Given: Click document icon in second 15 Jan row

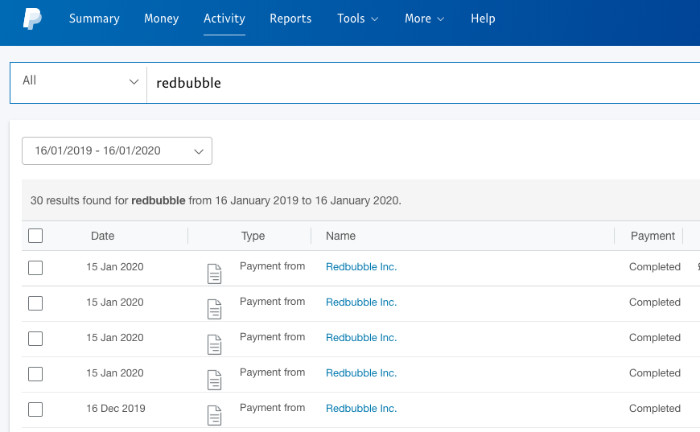Looking at the screenshot, I should (x=213, y=309).
